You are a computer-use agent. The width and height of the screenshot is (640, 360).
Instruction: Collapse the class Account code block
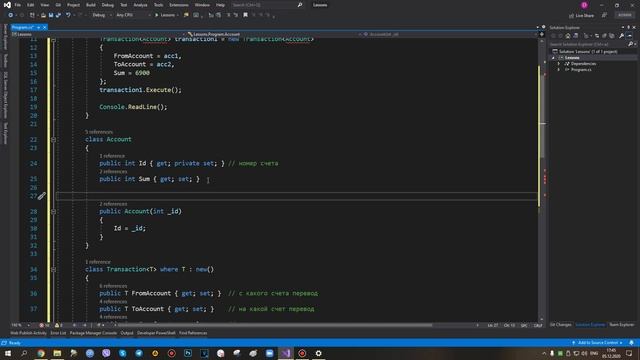[53, 140]
